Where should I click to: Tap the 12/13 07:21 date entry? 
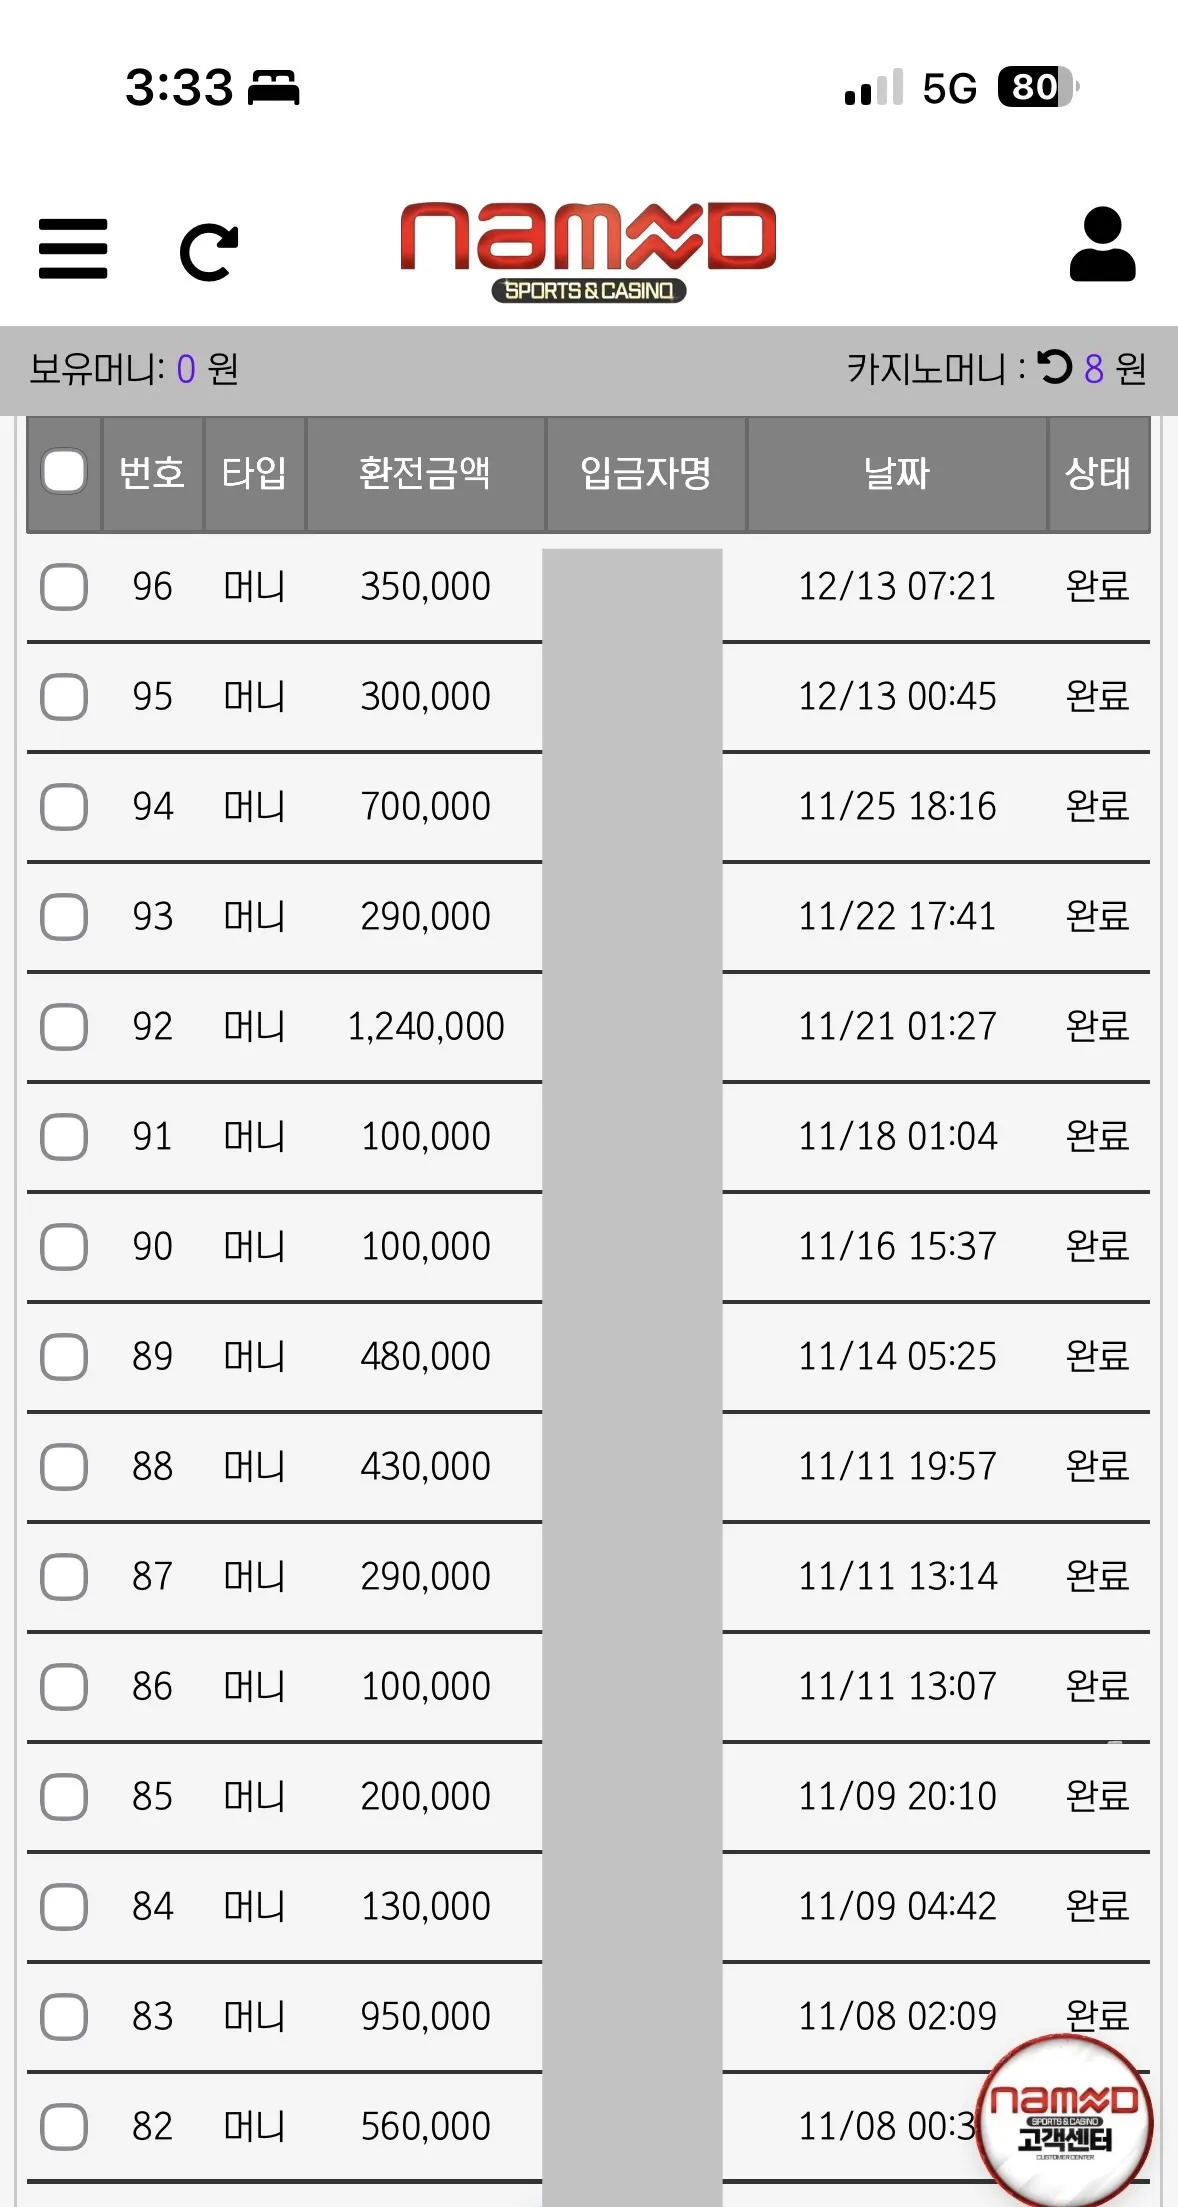click(x=897, y=586)
